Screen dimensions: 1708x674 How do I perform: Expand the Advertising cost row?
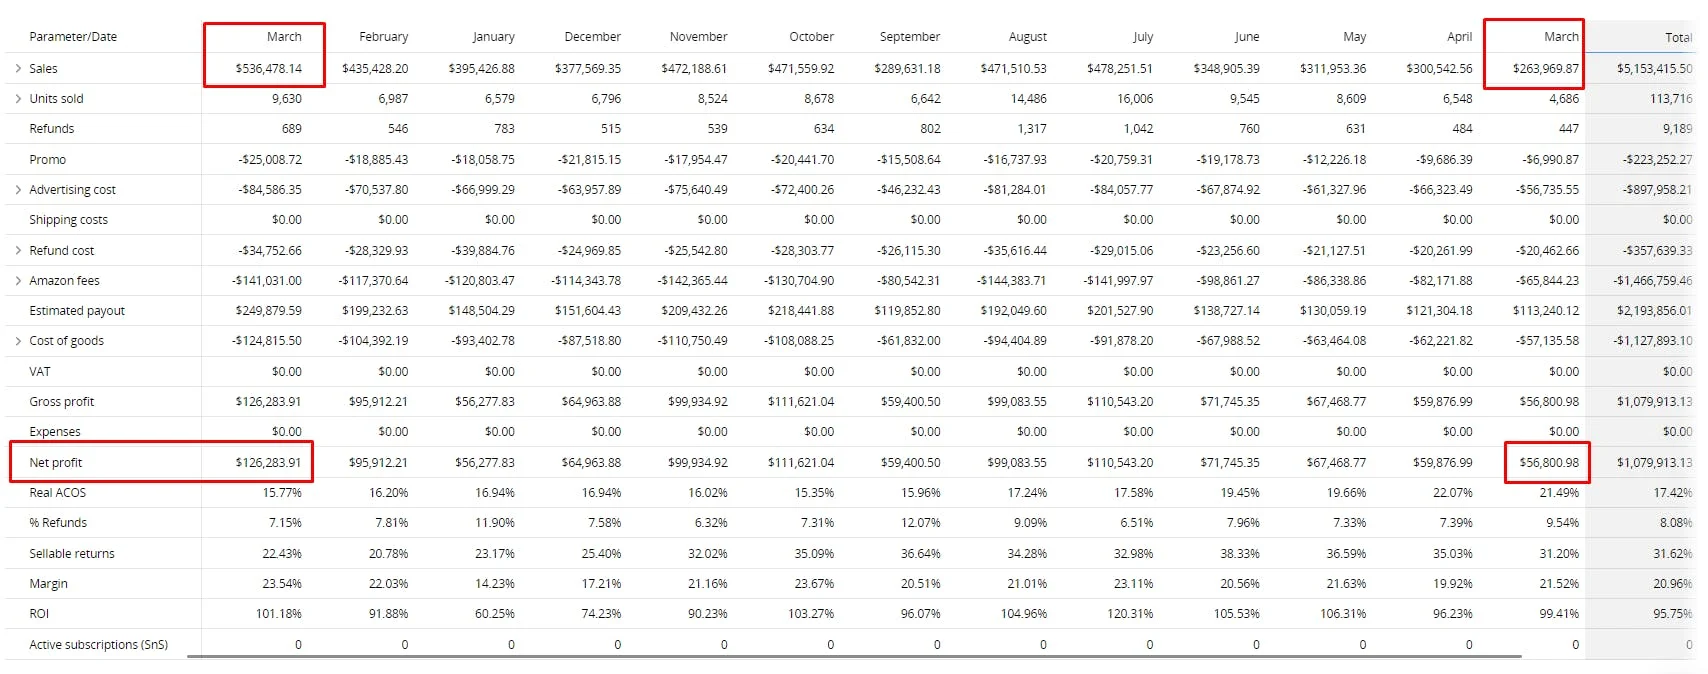click(18, 189)
